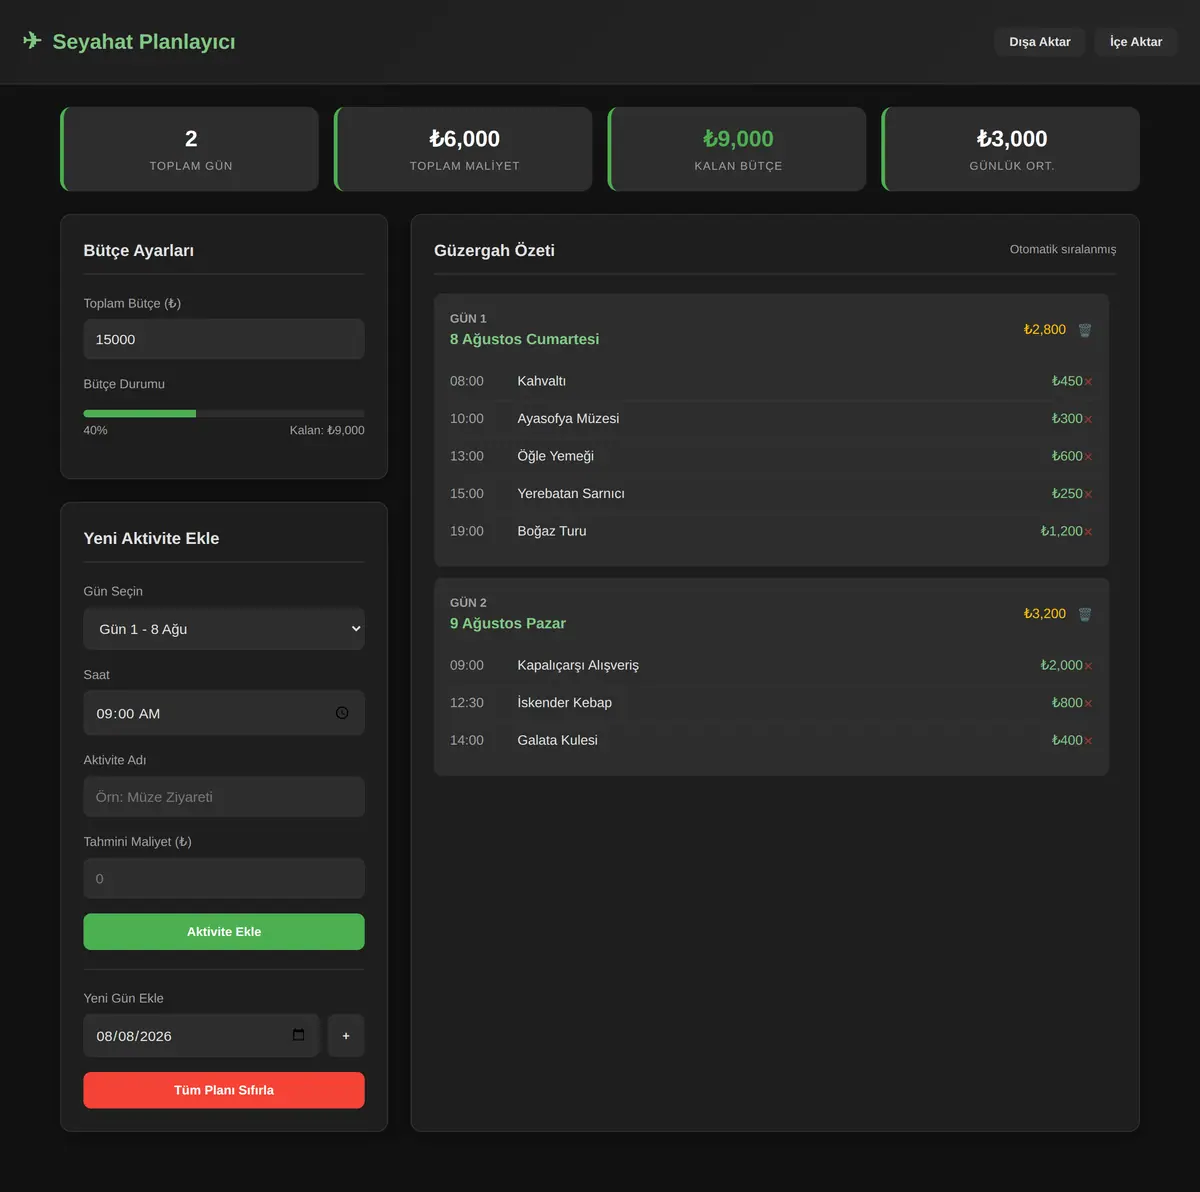Click the Kalan: ₺9,000 budget text
Viewport: 1200px width, 1192px height.
point(327,430)
